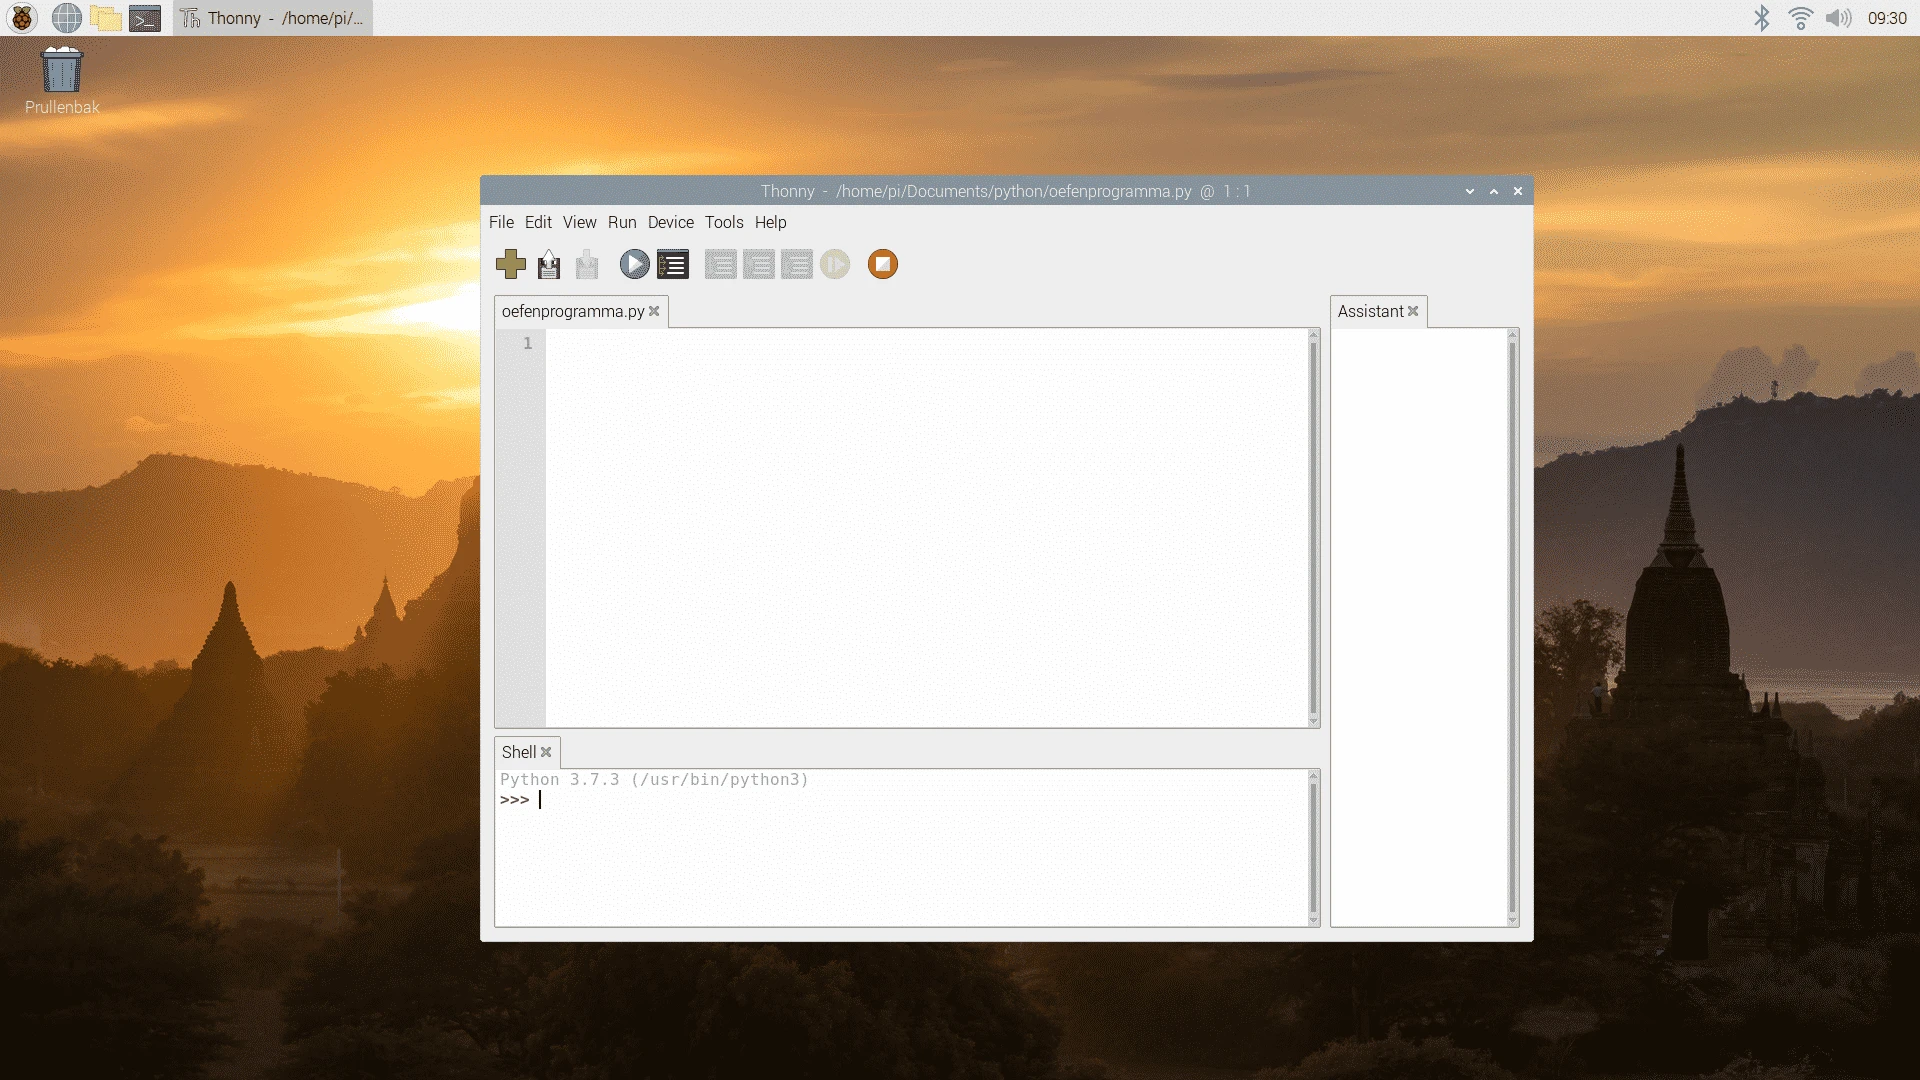The width and height of the screenshot is (1920, 1080).
Task: Start debugging the current script
Action: click(x=673, y=264)
